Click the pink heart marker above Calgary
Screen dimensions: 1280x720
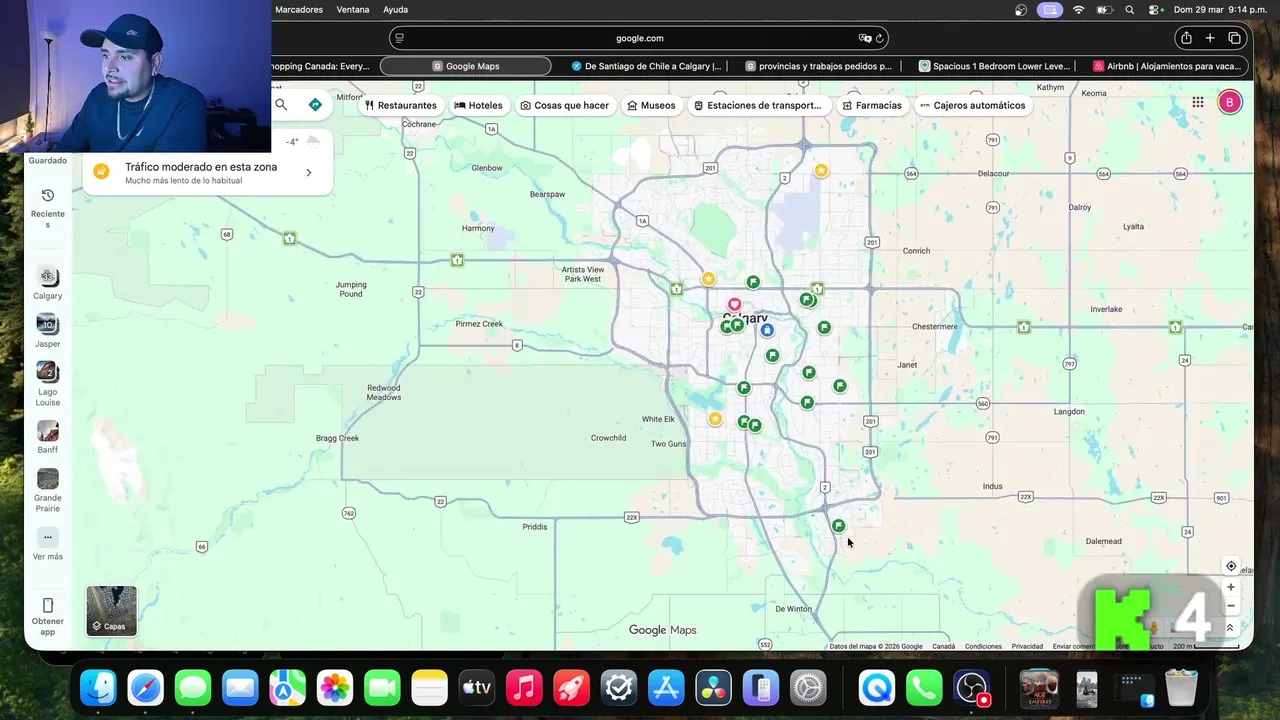[x=734, y=304]
